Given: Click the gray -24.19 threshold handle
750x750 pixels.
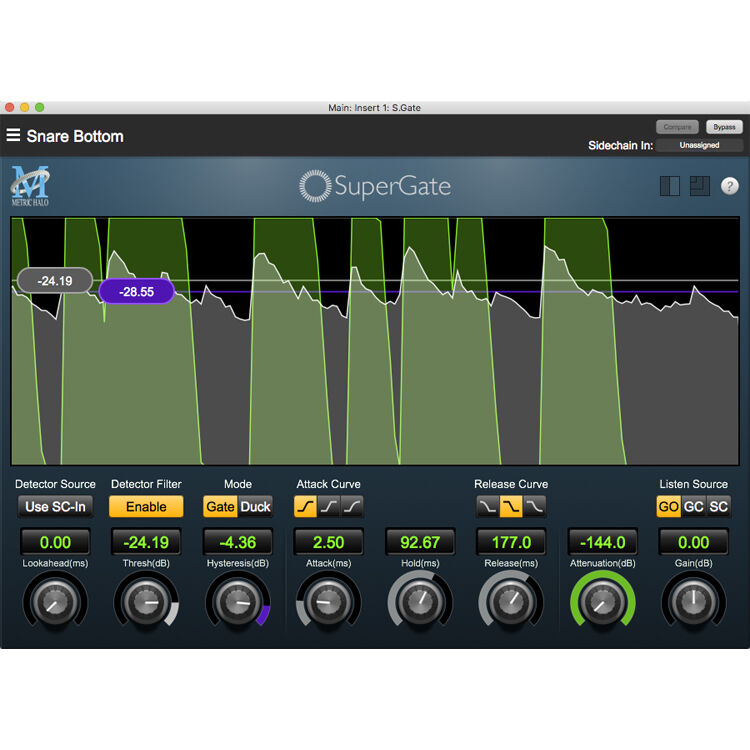Looking at the screenshot, I should 55,280.
